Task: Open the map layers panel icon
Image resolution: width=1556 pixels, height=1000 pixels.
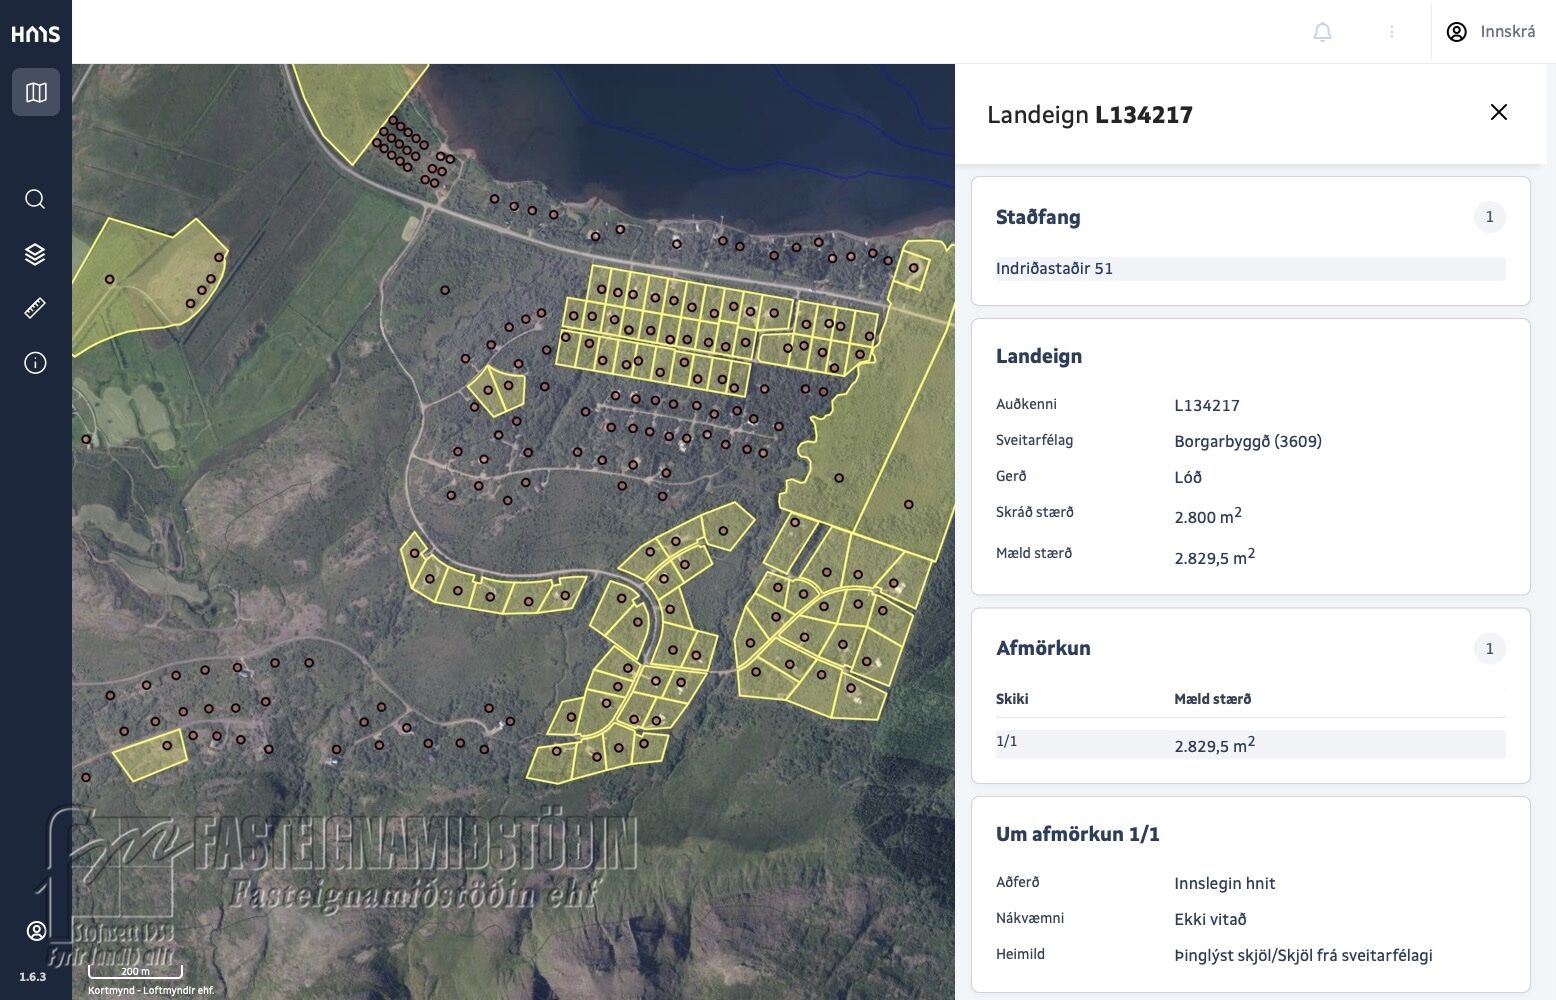Action: [x=35, y=254]
